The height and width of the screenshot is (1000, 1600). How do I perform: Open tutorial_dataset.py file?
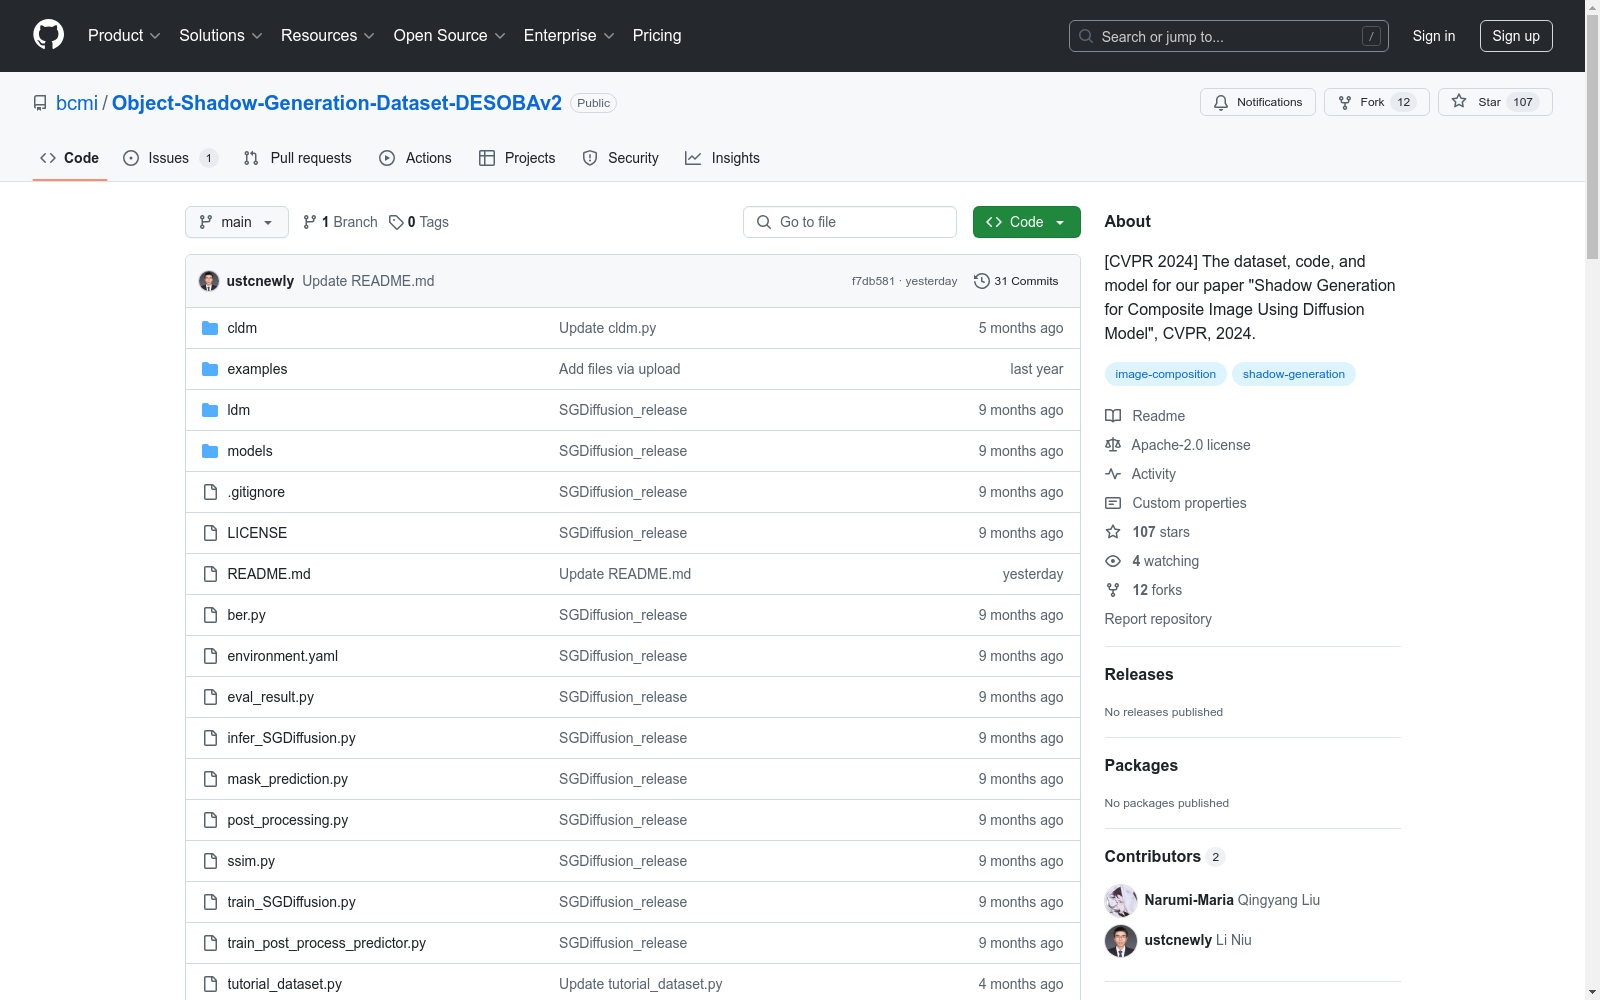click(284, 984)
